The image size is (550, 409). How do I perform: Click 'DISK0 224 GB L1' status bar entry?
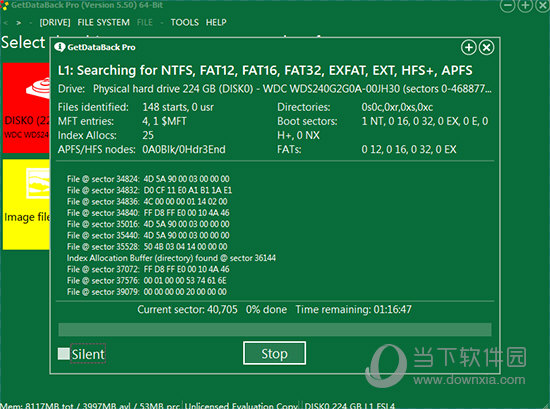click(349, 405)
